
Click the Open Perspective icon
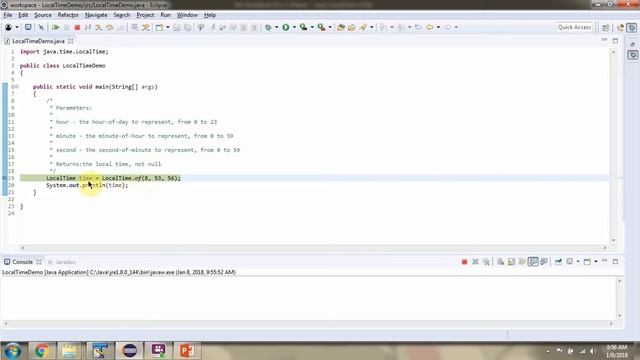(x=606, y=27)
